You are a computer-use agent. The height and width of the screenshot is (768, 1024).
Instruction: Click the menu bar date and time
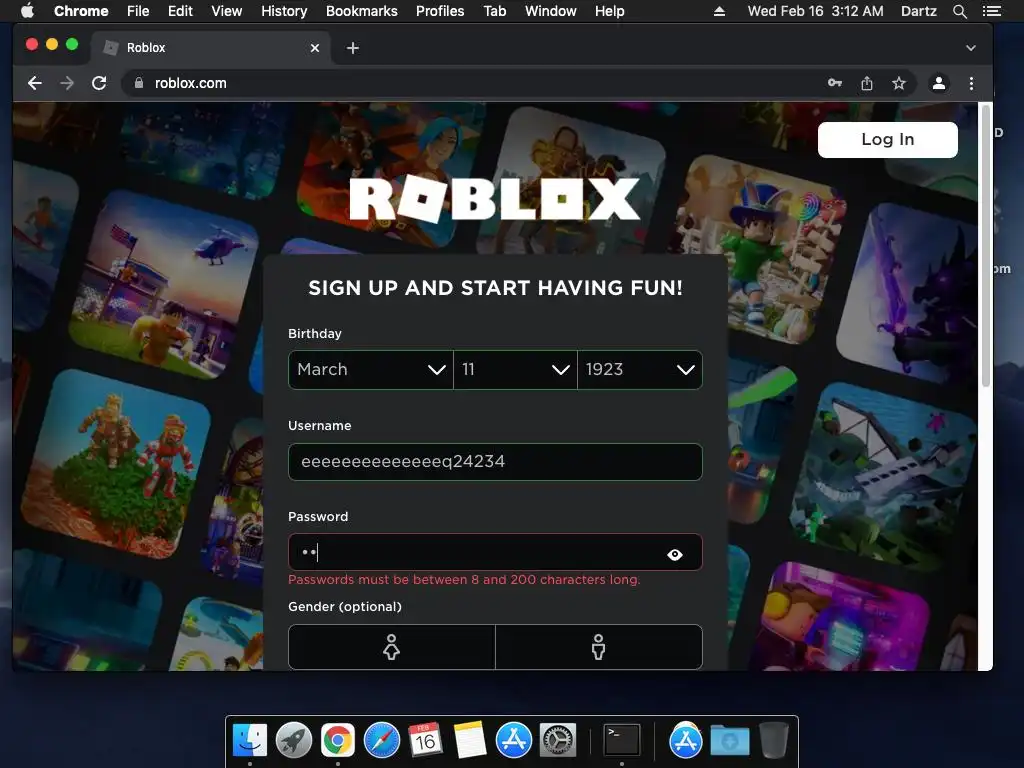[x=815, y=11]
